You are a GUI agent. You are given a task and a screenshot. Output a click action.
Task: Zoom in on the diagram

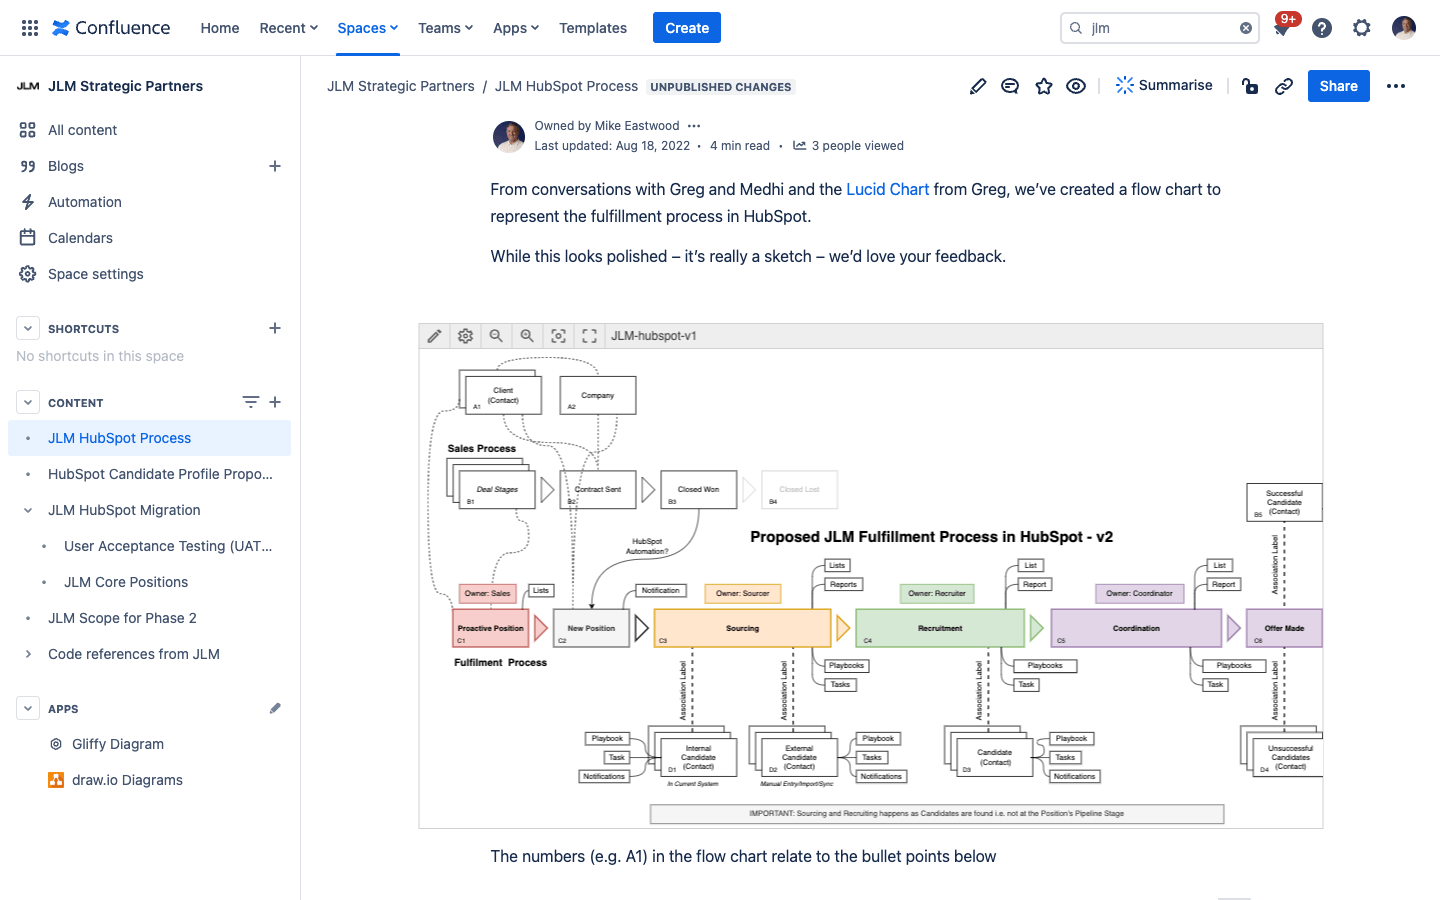(527, 336)
